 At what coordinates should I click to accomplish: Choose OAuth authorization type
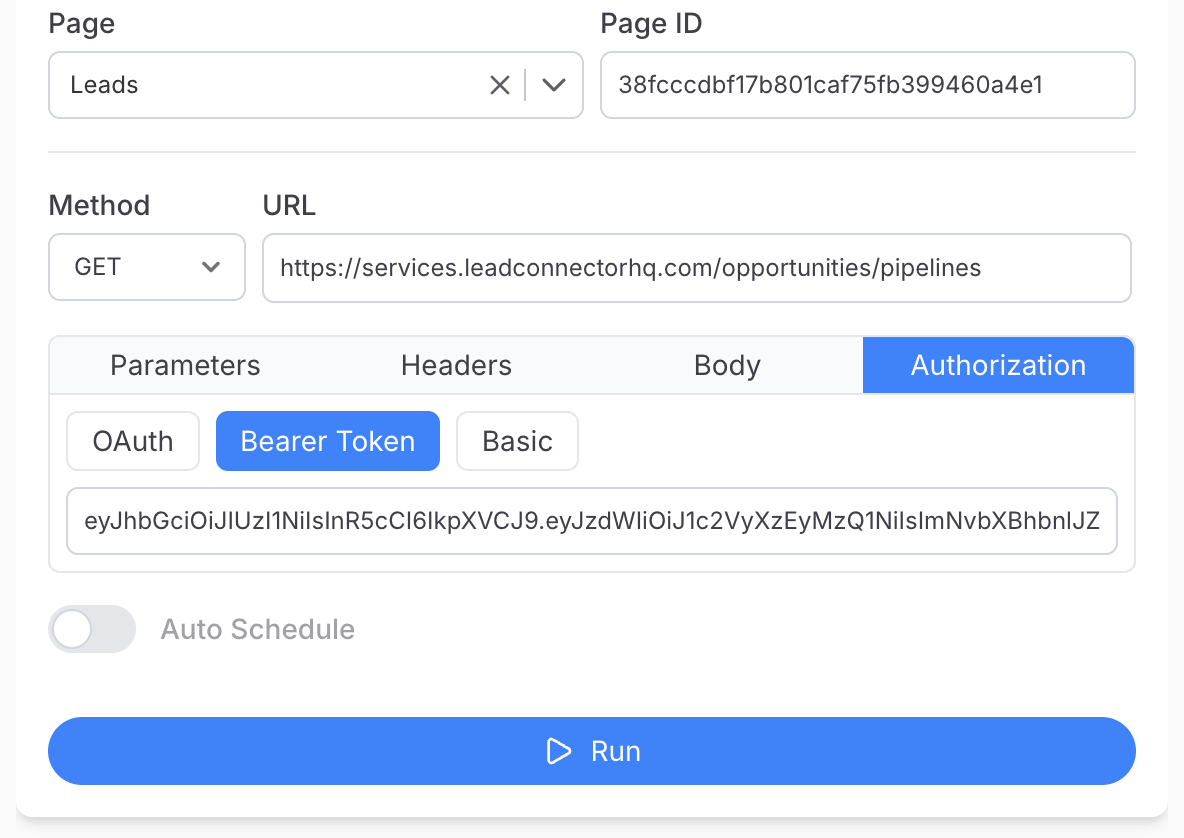(133, 441)
